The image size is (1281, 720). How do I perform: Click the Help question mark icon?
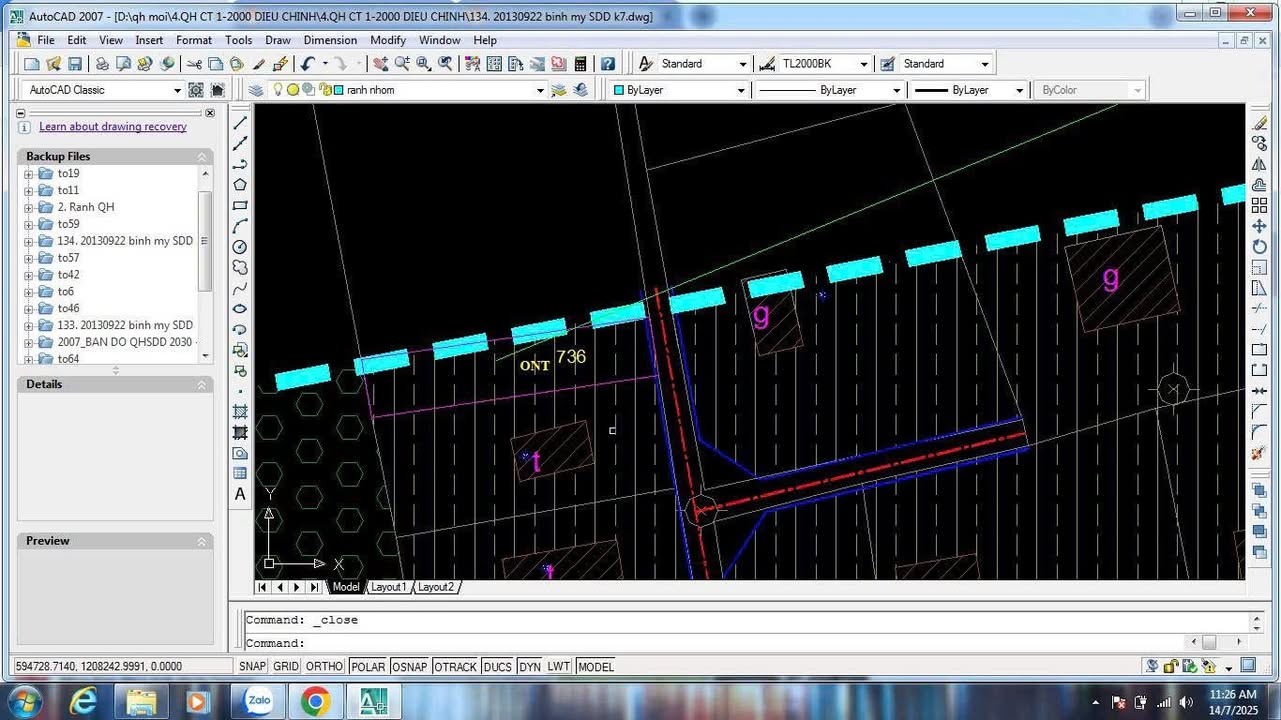(607, 63)
